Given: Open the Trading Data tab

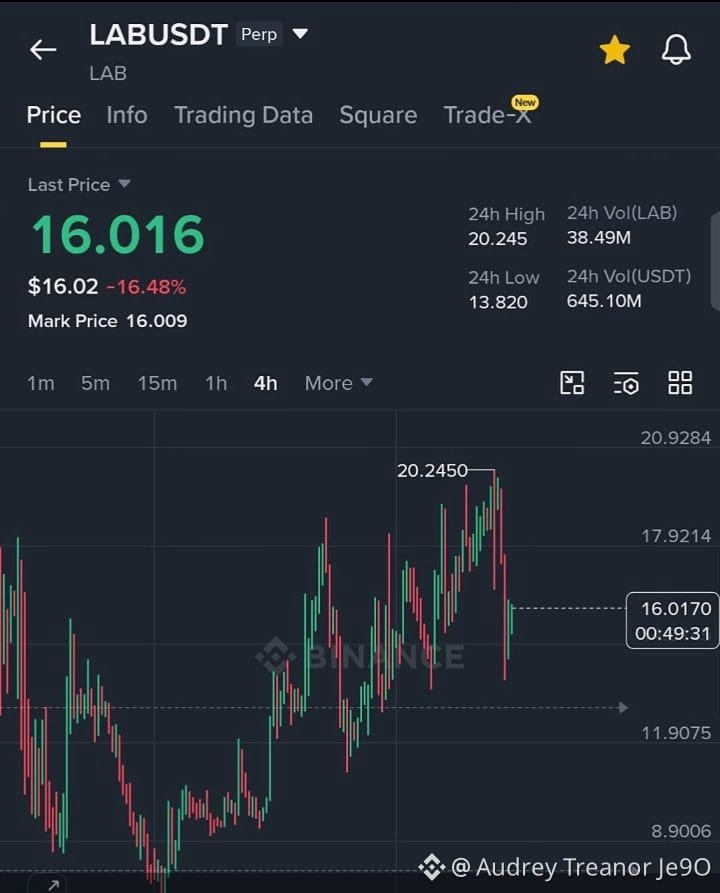Looking at the screenshot, I should point(243,115).
